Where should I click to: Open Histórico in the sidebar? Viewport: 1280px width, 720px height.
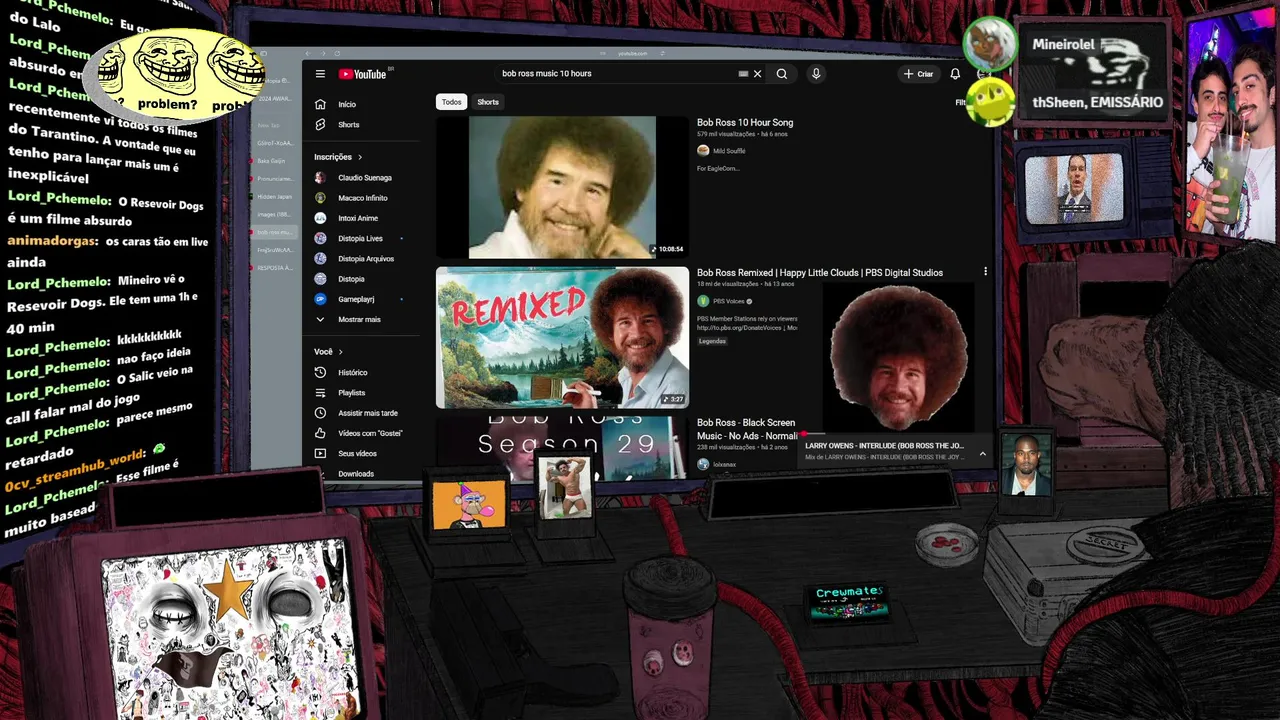(352, 372)
